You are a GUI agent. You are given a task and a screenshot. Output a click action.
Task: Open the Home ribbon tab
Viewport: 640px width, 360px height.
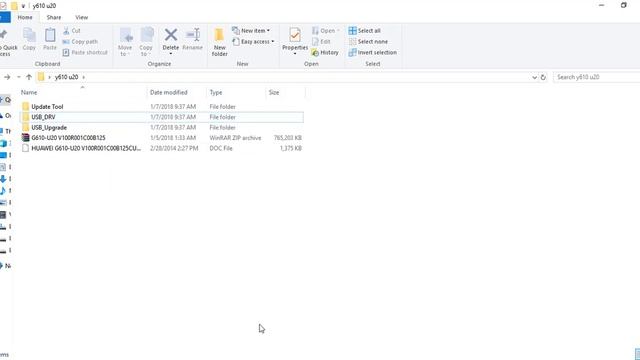click(x=25, y=18)
